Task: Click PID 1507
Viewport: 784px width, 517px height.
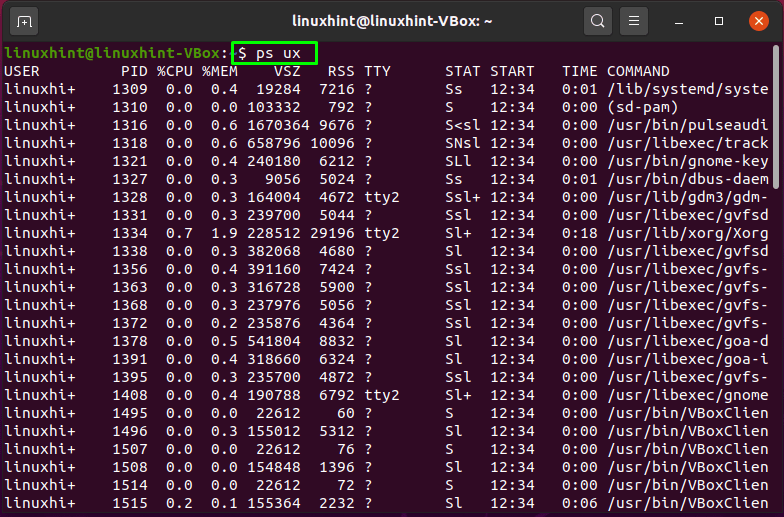Action: coord(130,450)
